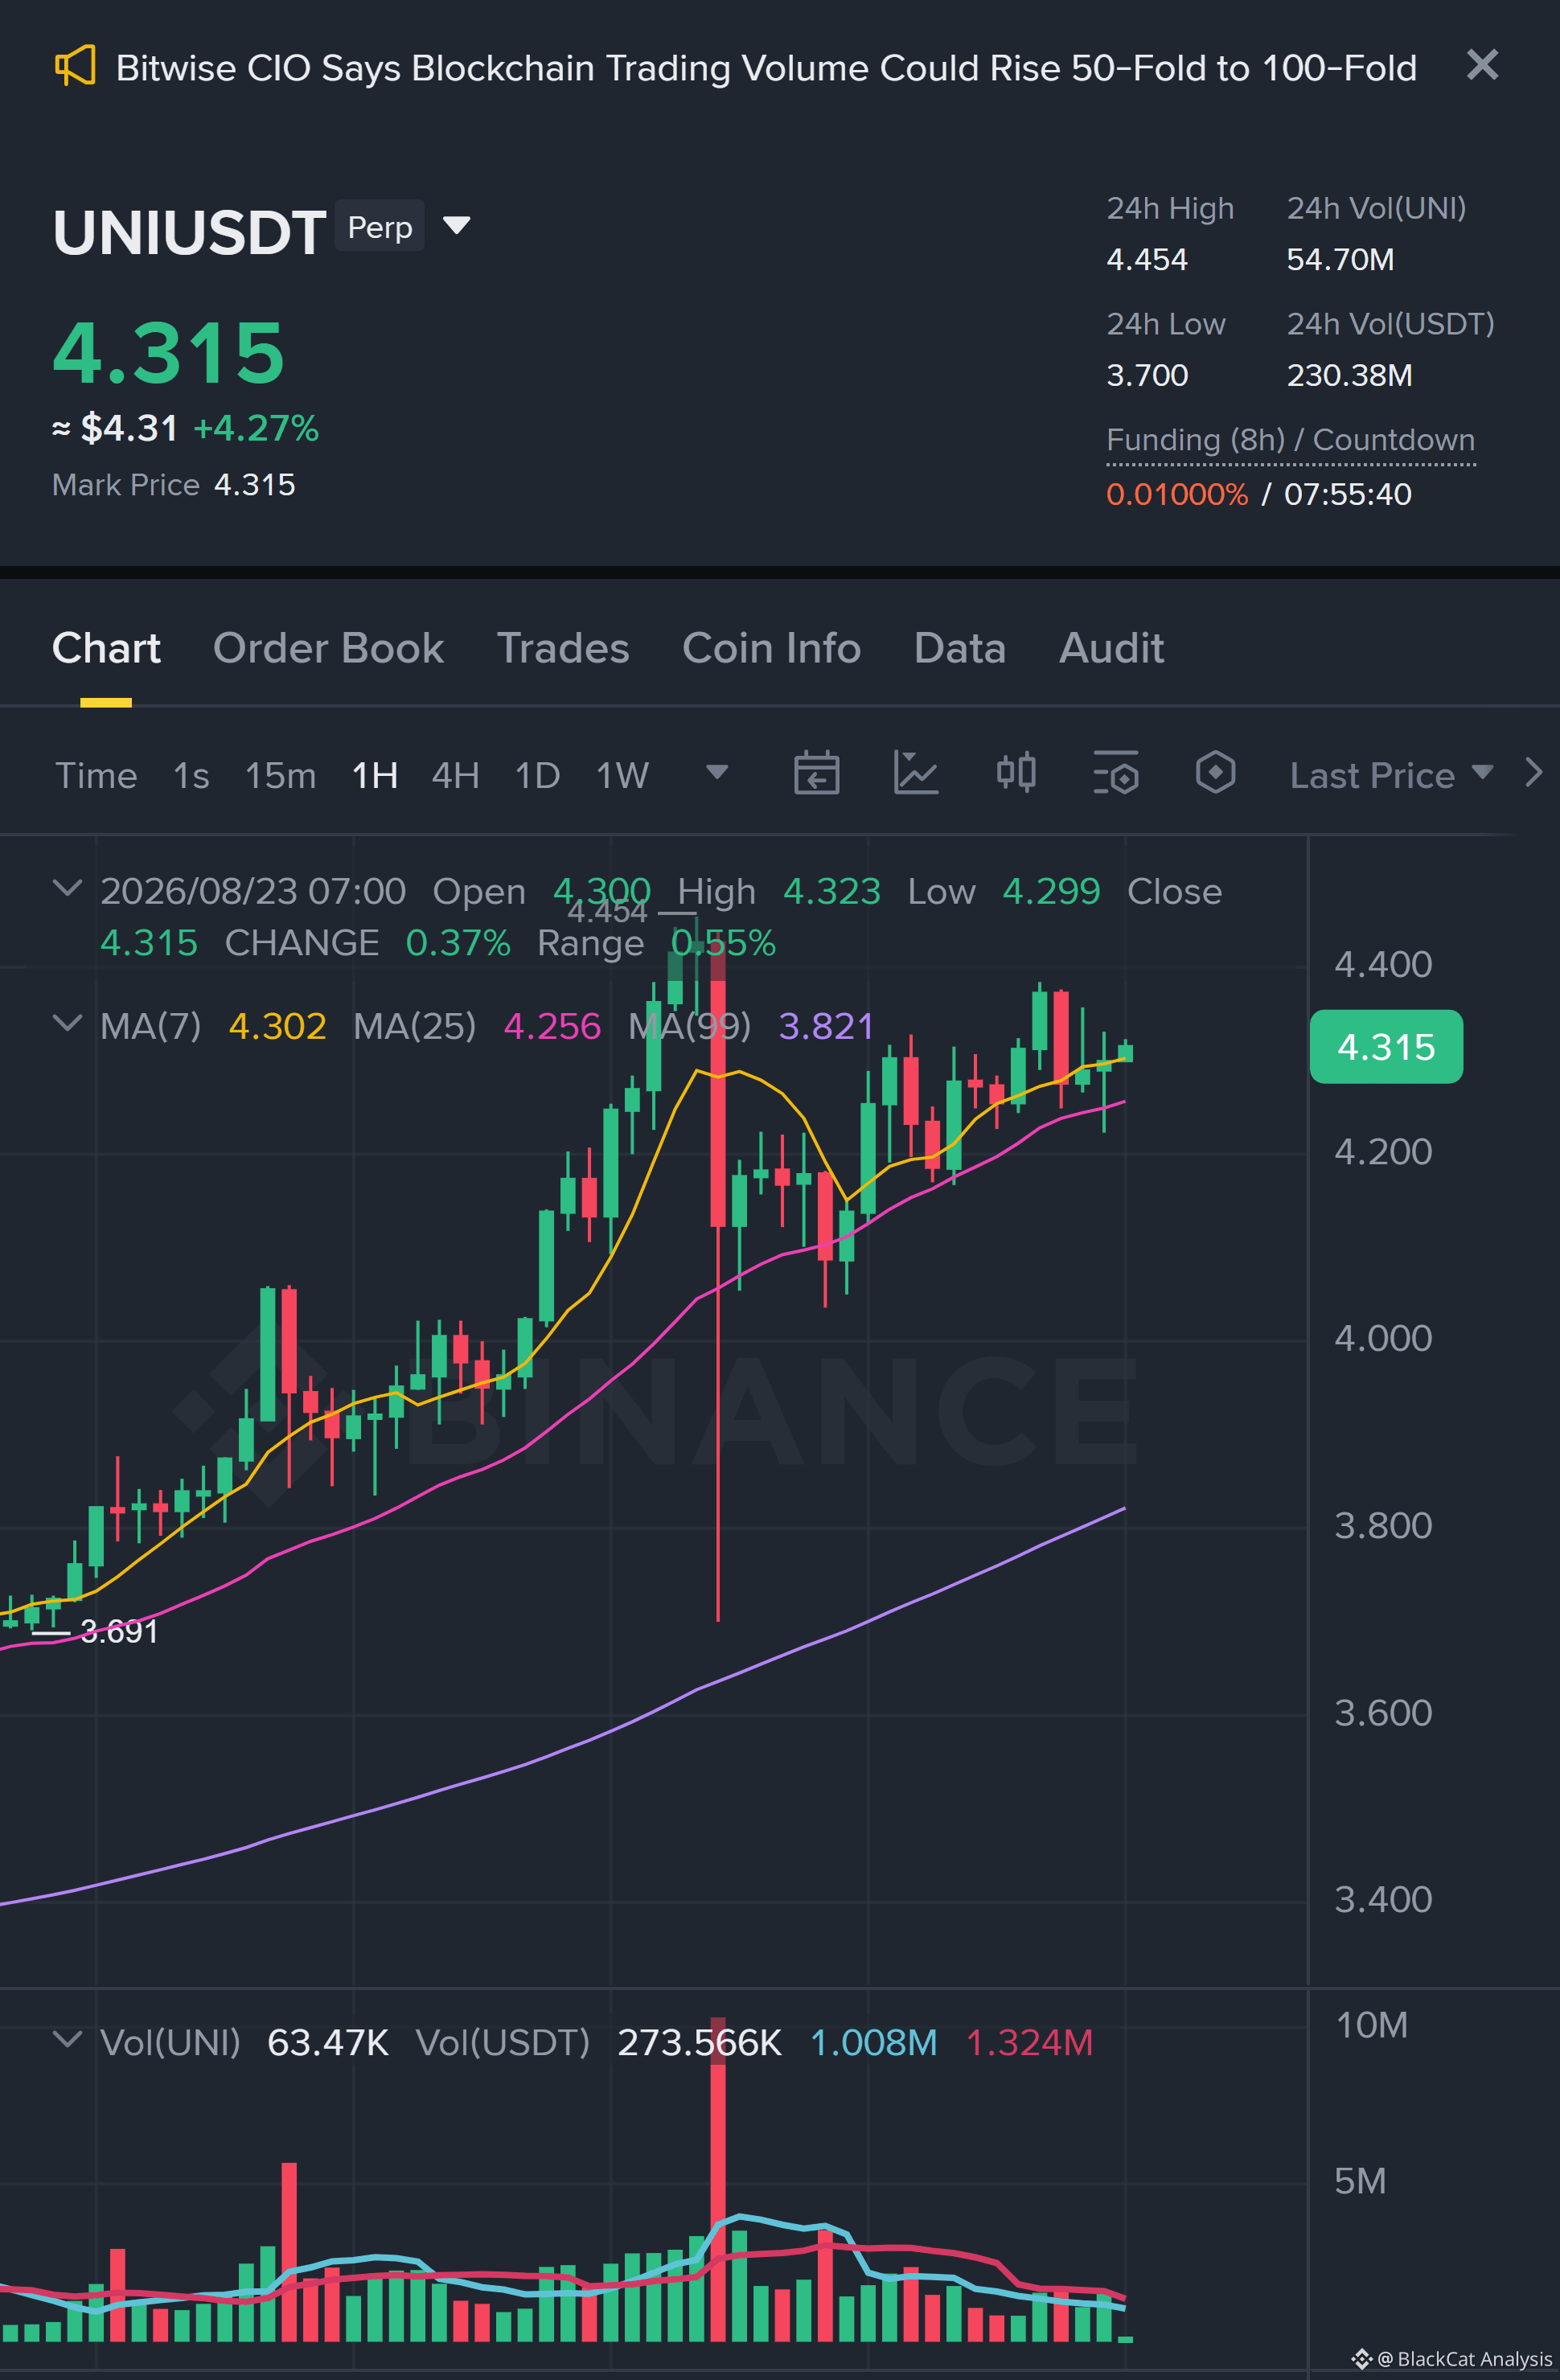
Task: Open the Audit tab
Action: pos(1111,648)
